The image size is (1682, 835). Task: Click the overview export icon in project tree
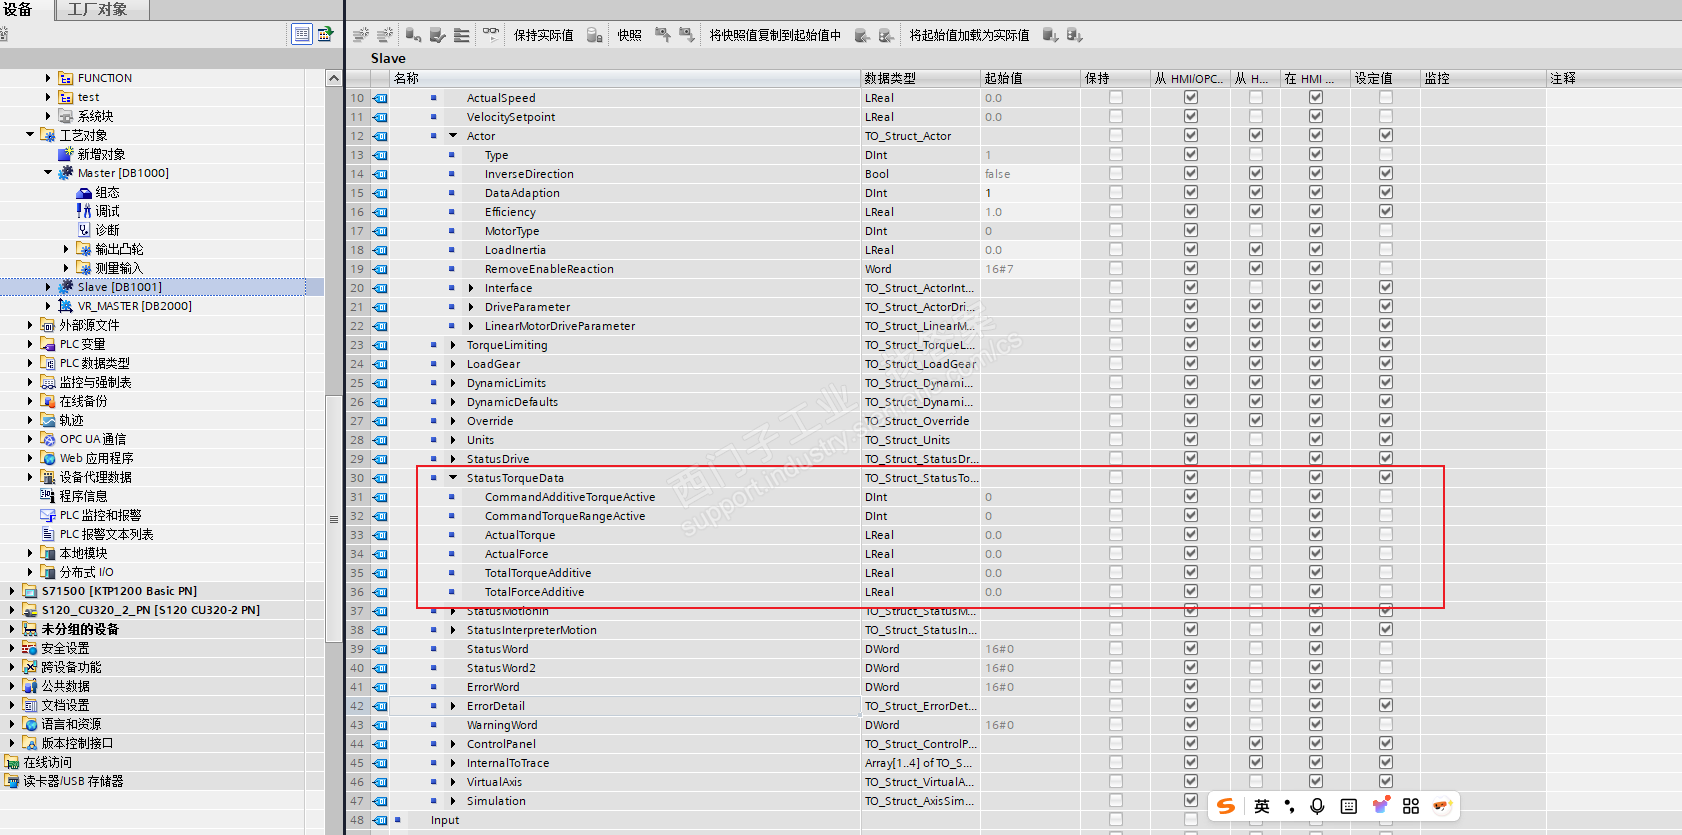pyautogui.click(x=326, y=34)
